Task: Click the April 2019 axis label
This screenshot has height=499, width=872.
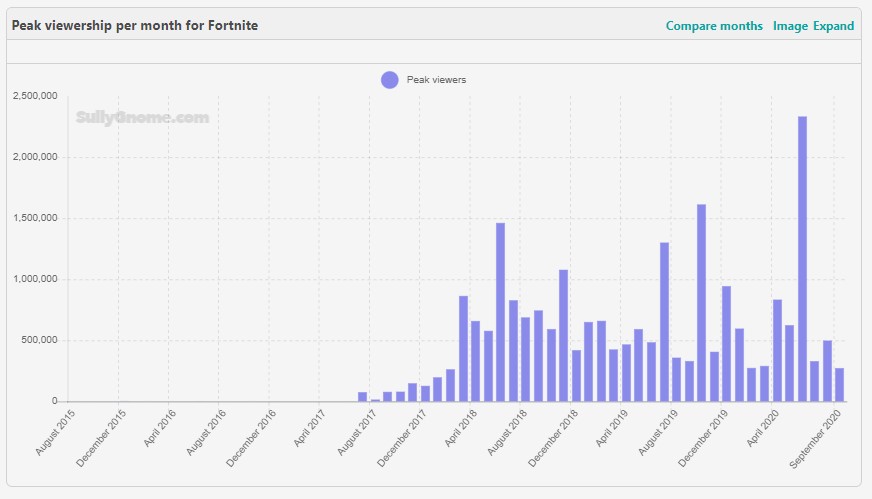Action: click(x=612, y=428)
